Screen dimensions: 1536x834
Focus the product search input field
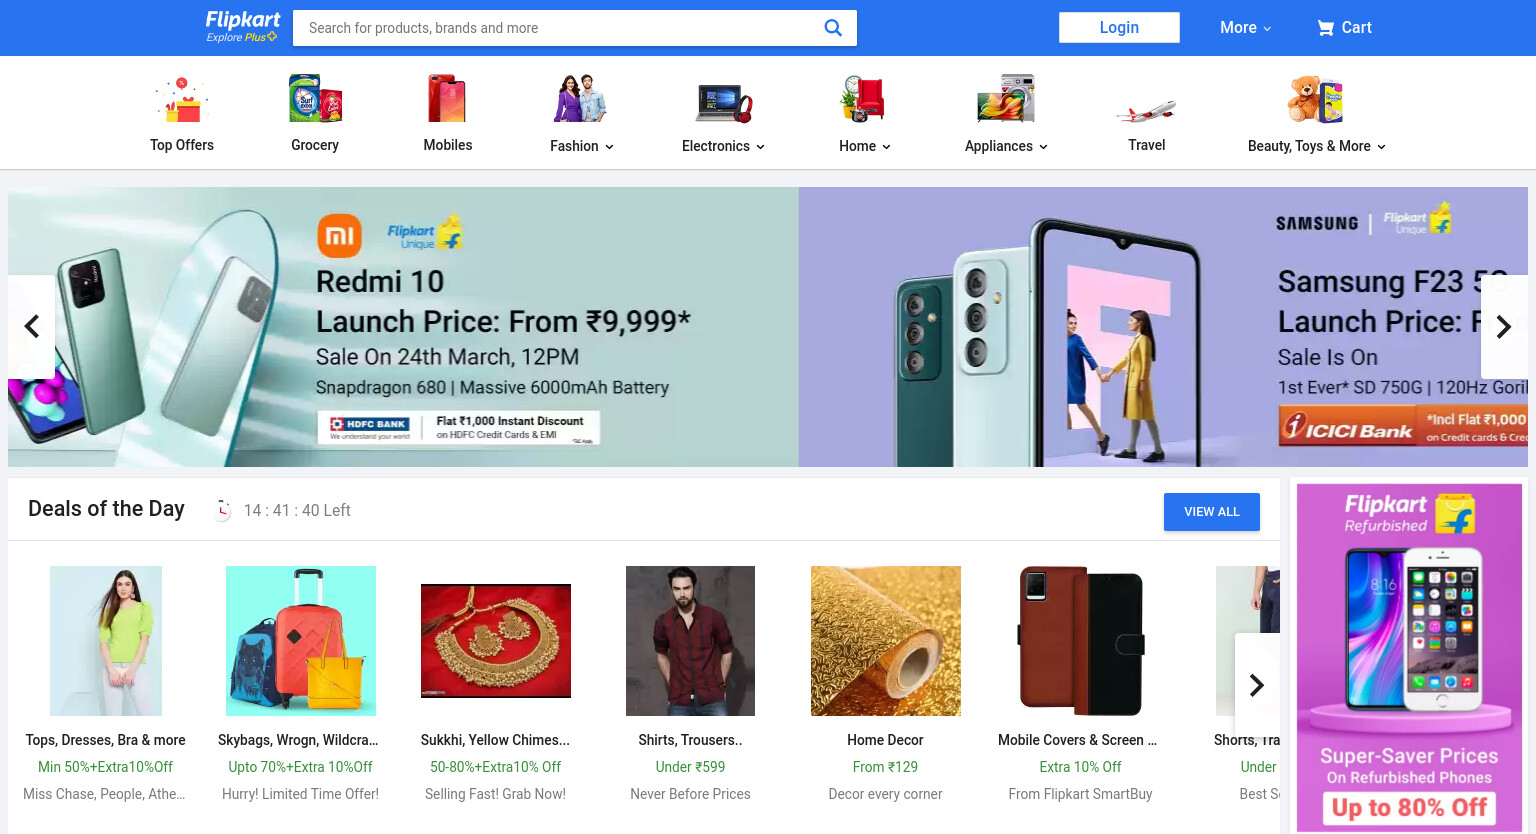560,28
